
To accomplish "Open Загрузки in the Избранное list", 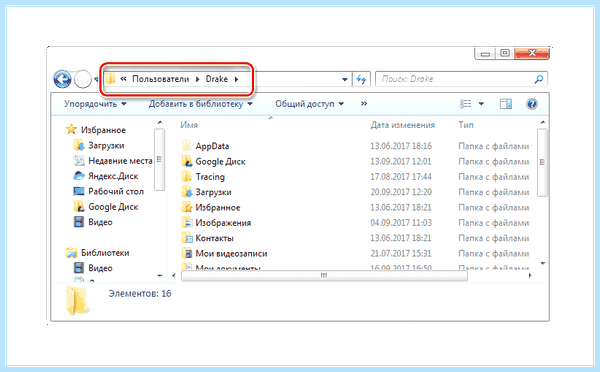I will coord(106,145).
